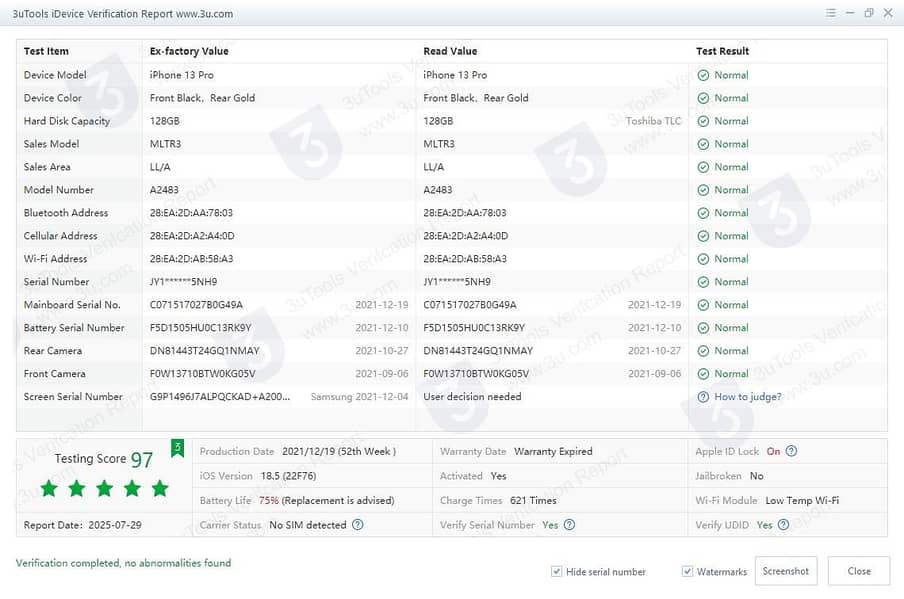Image resolution: width=904 pixels, height=599 pixels.
Task: Click the Close button at bottom right
Action: point(858,571)
